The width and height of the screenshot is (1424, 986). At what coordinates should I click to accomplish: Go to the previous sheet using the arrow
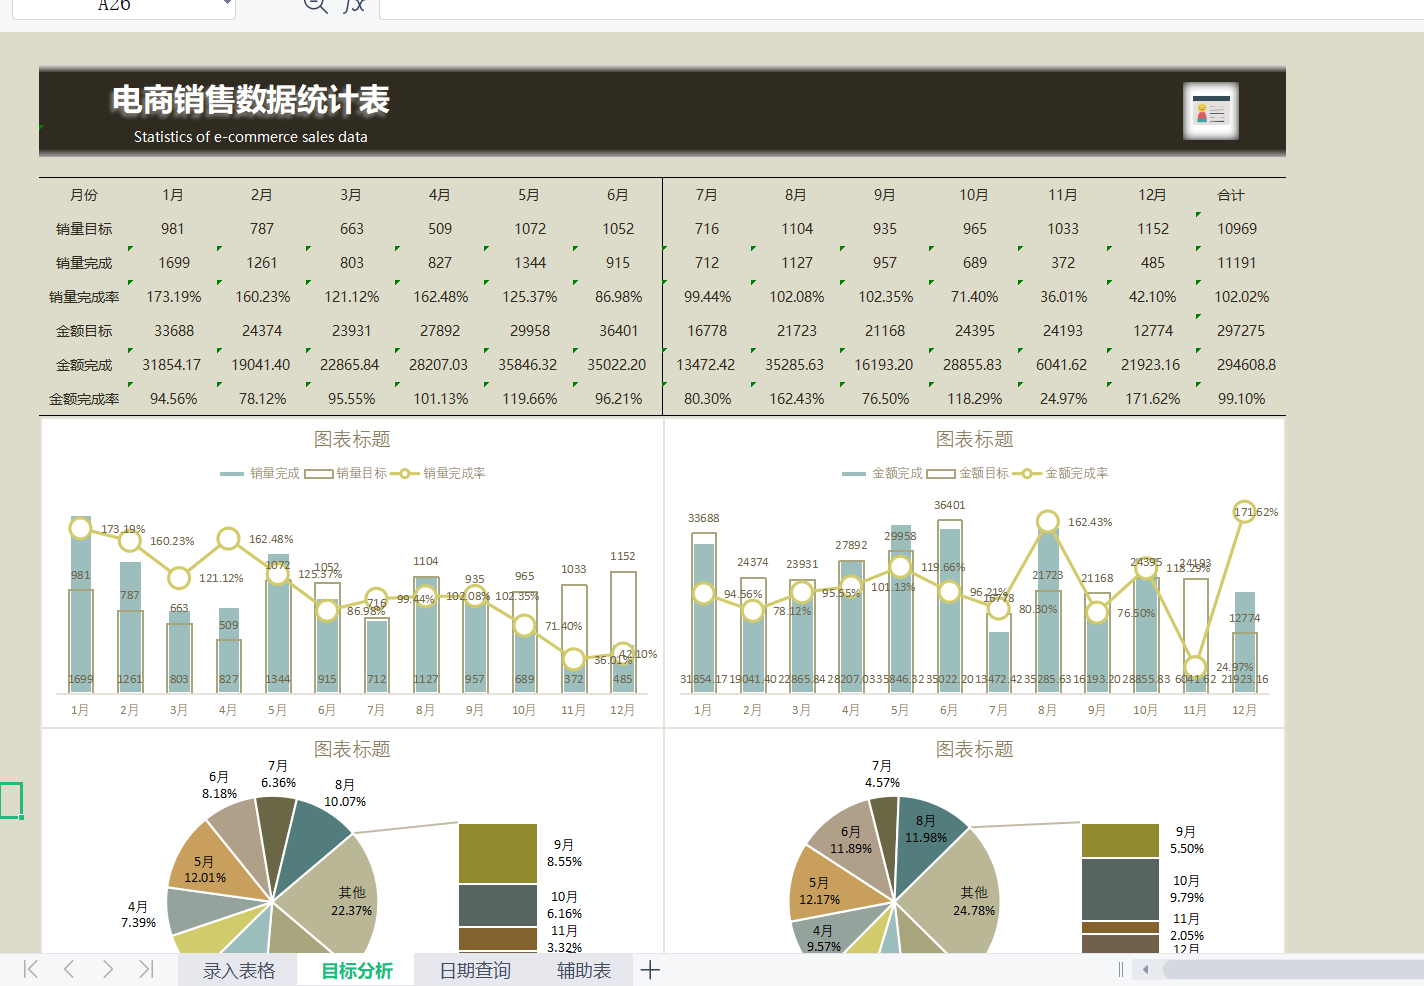tap(69, 969)
